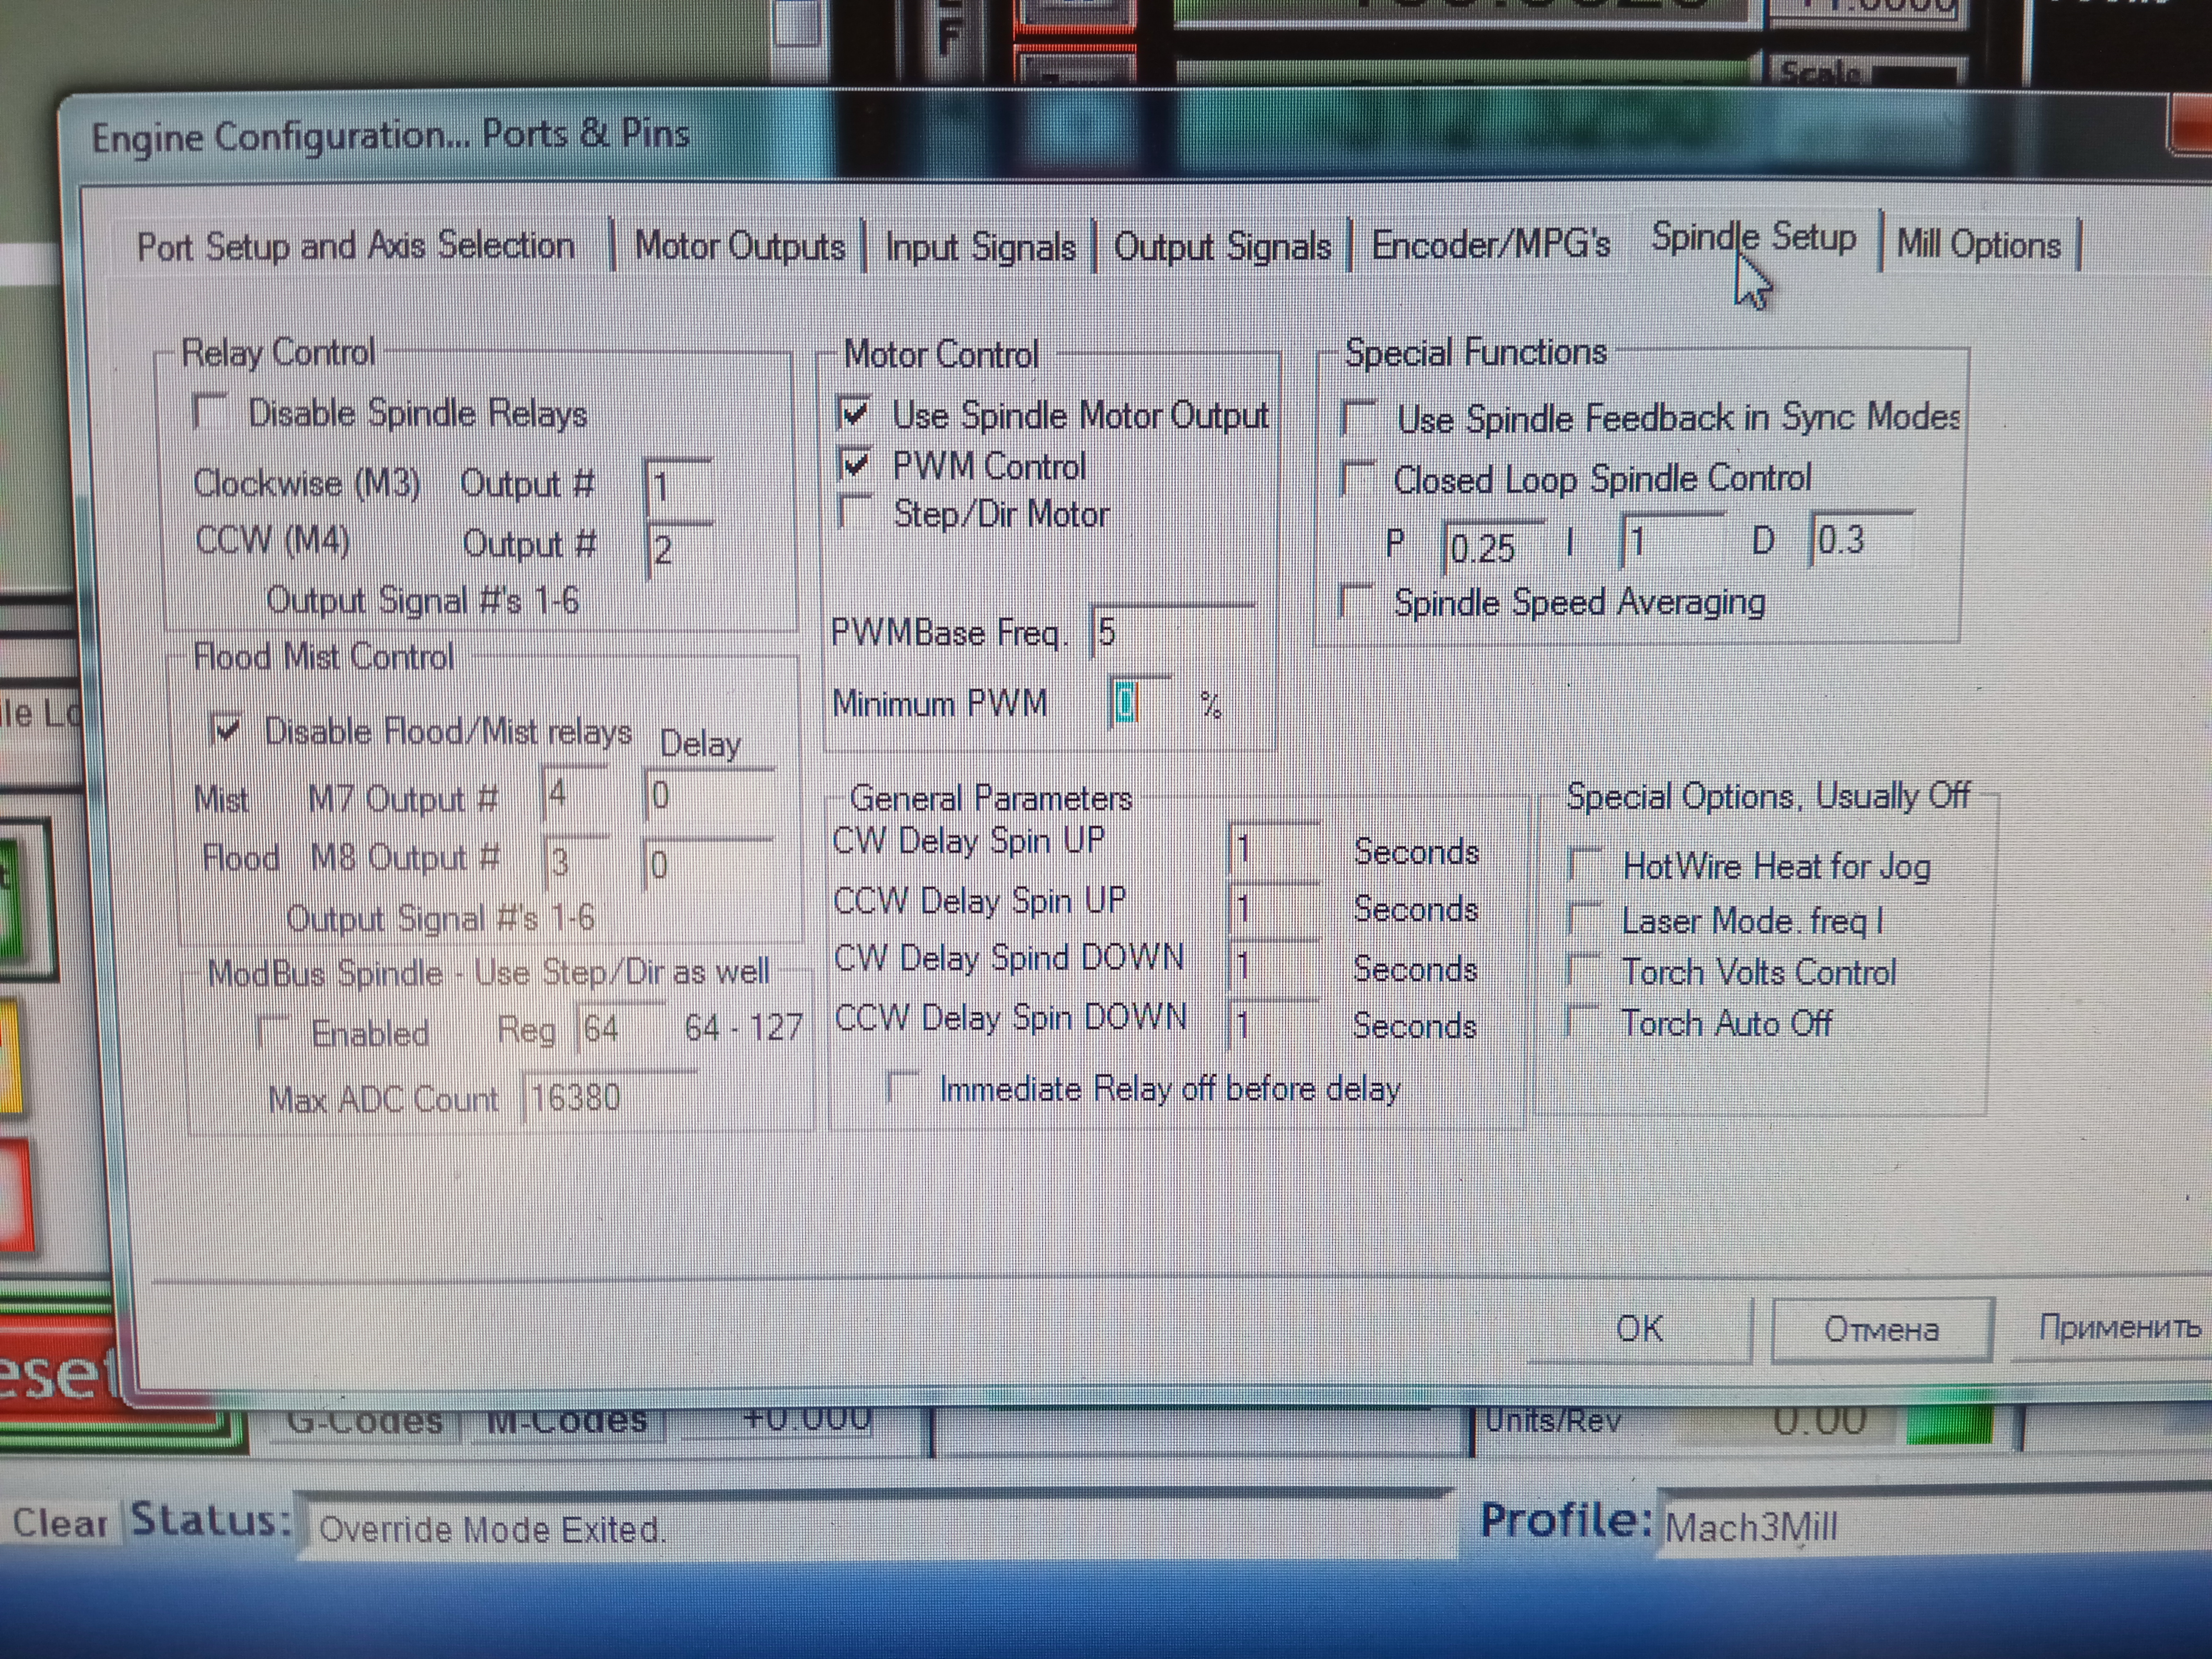The height and width of the screenshot is (1659, 2212).
Task: Toggle PWM Control checkbox
Action: point(855,465)
